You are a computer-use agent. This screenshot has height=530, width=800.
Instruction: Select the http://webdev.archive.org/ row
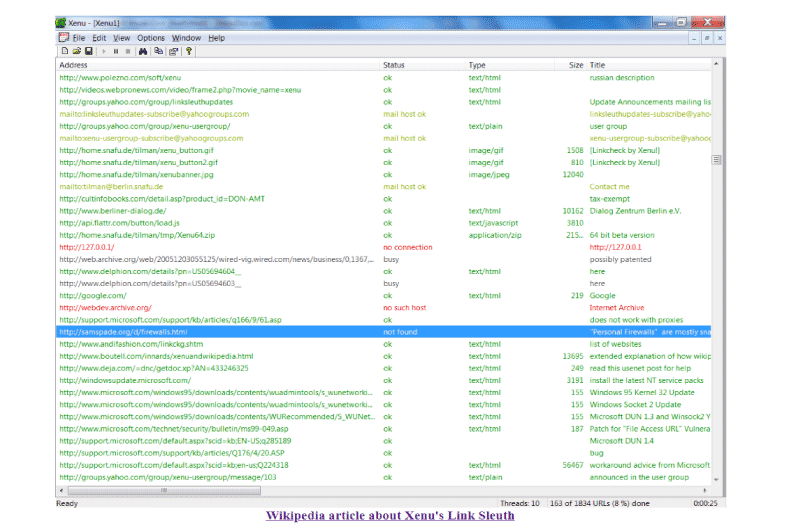[x=383, y=308]
